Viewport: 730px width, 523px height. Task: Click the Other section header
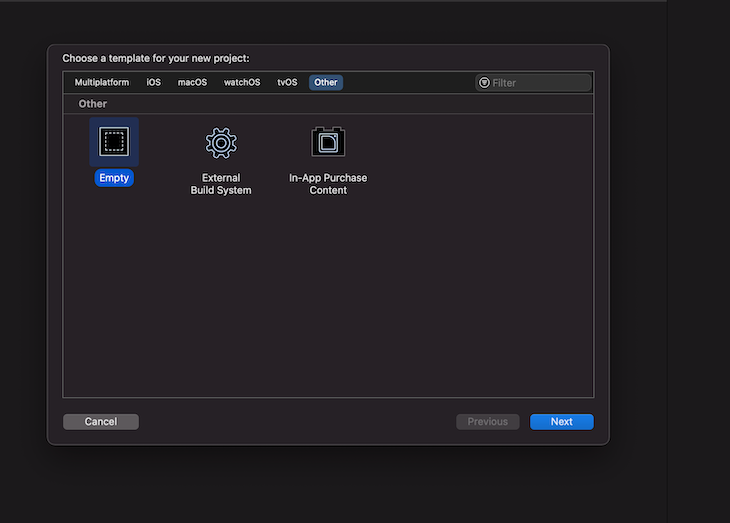(x=93, y=104)
